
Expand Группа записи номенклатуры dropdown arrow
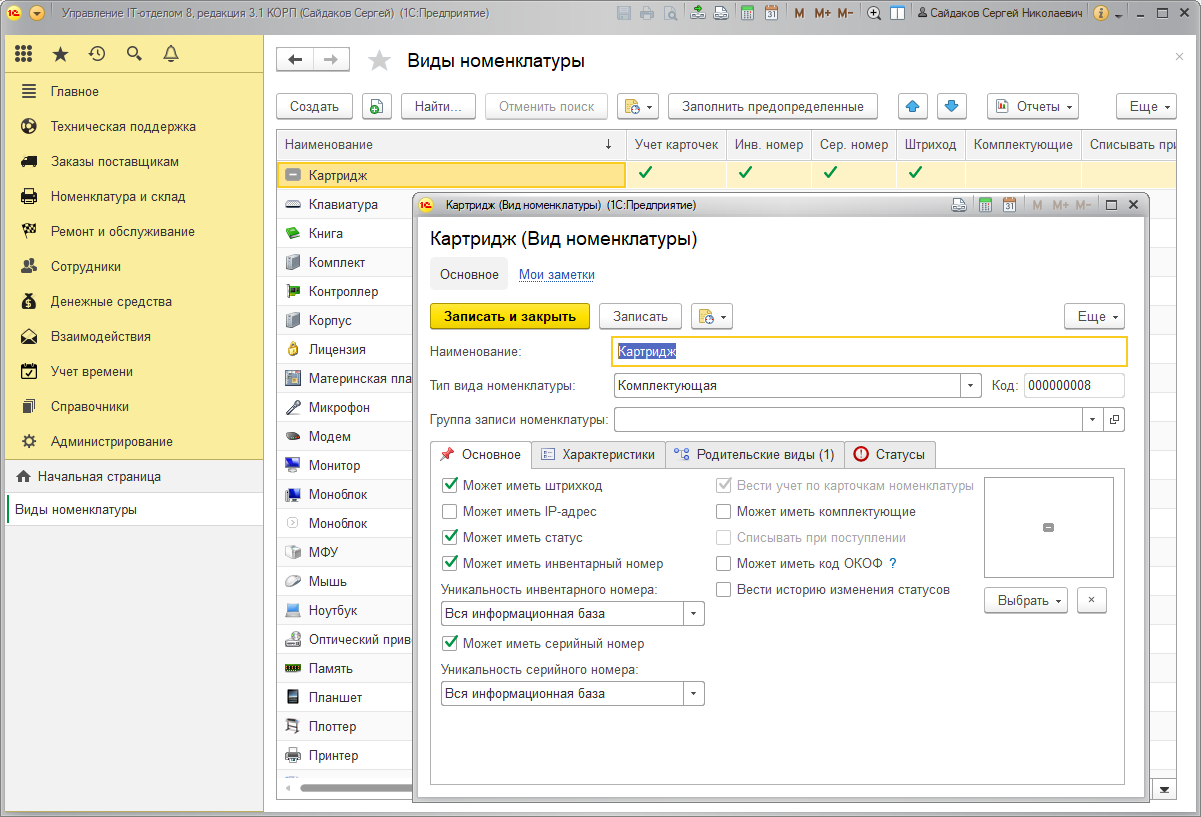[x=1093, y=419]
